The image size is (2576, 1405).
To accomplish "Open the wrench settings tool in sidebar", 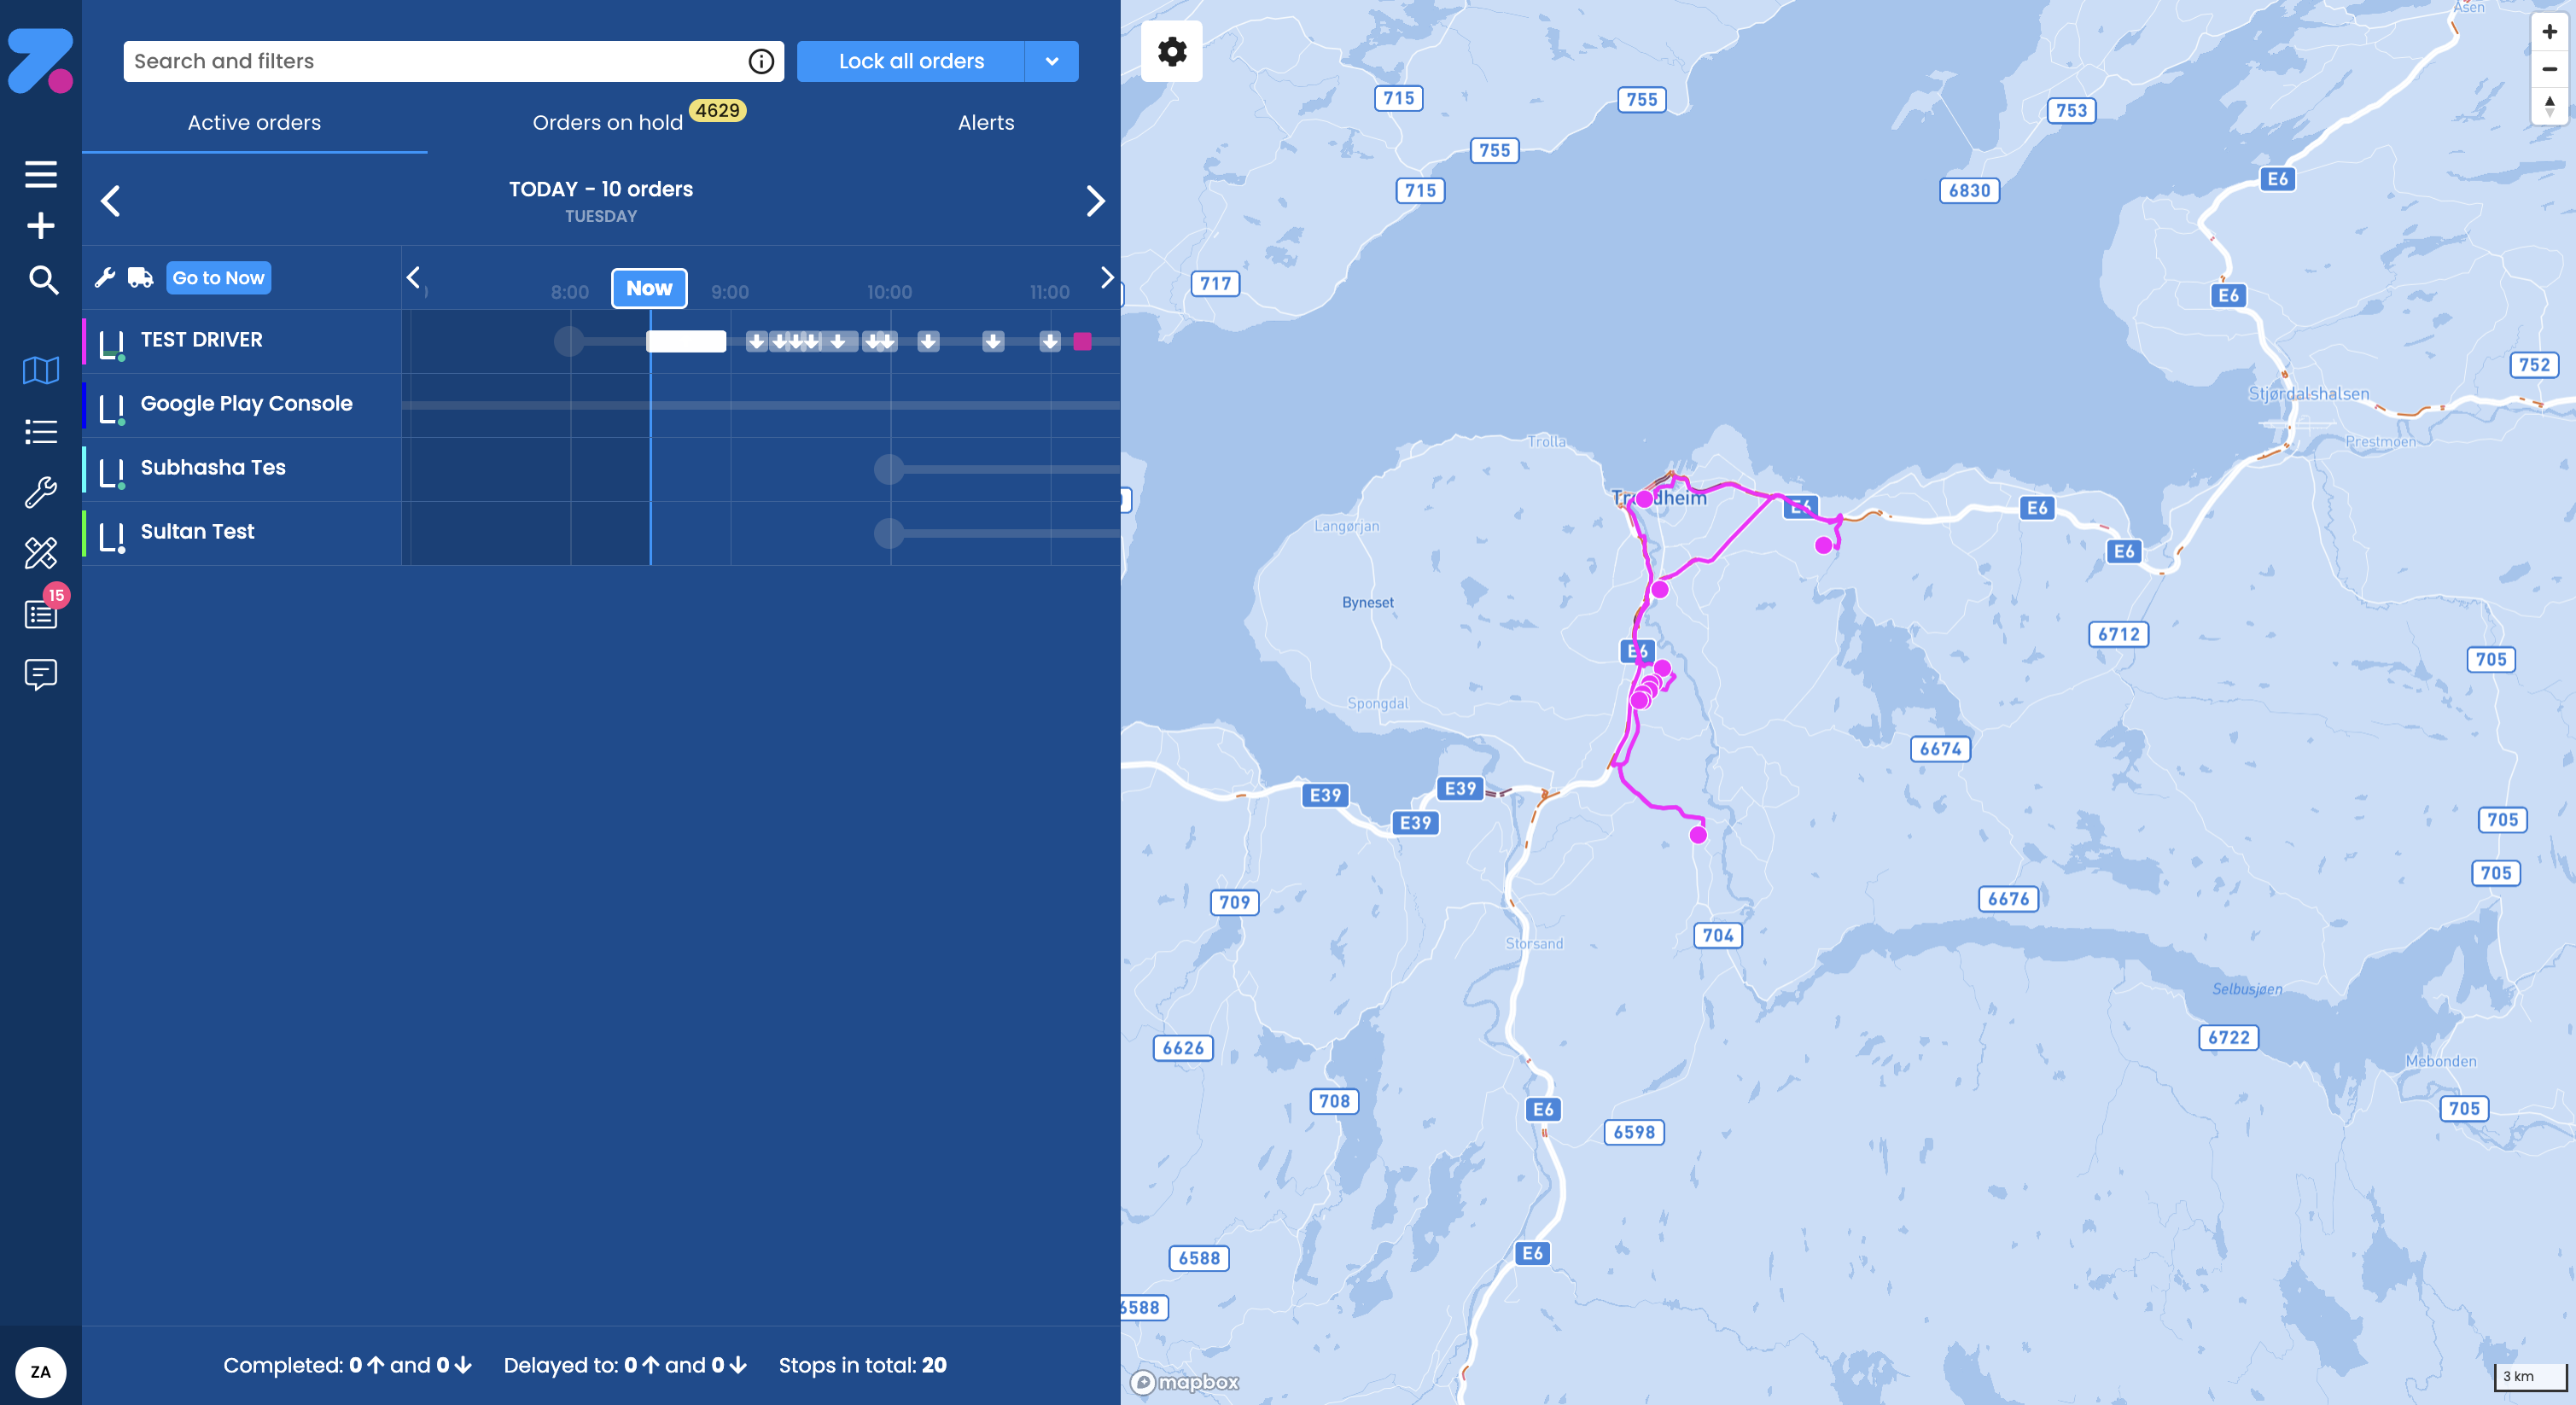I will 41,491.
